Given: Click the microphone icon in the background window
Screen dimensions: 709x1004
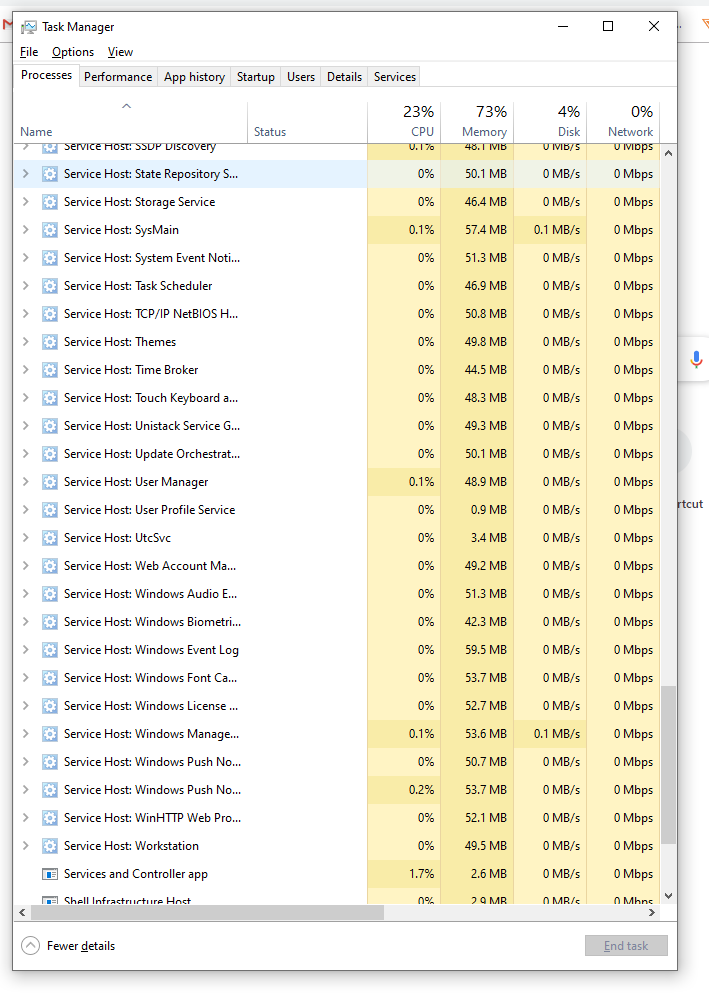Looking at the screenshot, I should pyautogui.click(x=696, y=359).
